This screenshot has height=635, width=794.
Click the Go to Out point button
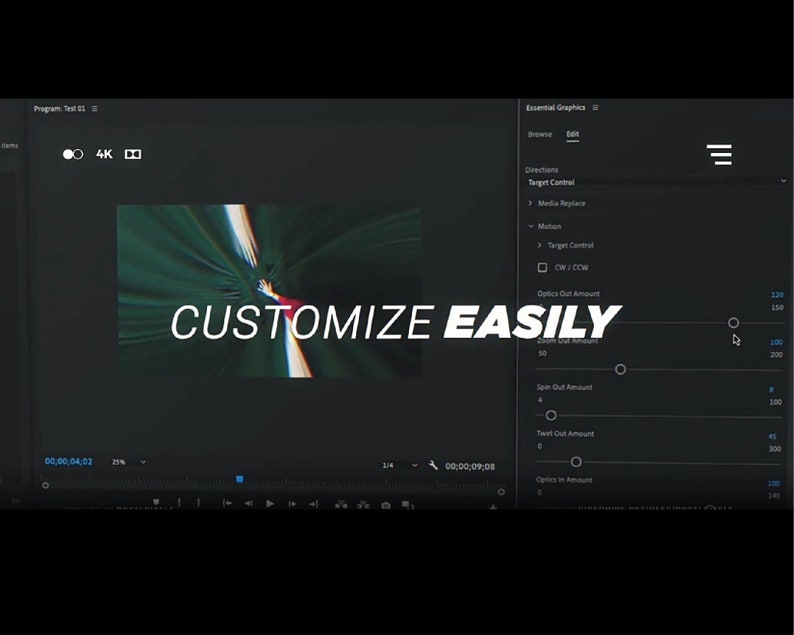coord(313,504)
